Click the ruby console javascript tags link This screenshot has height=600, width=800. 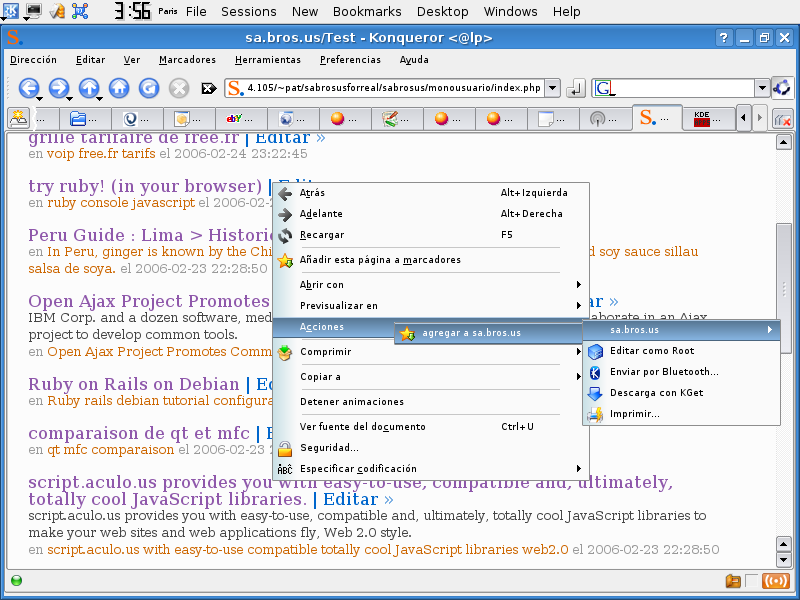point(121,203)
